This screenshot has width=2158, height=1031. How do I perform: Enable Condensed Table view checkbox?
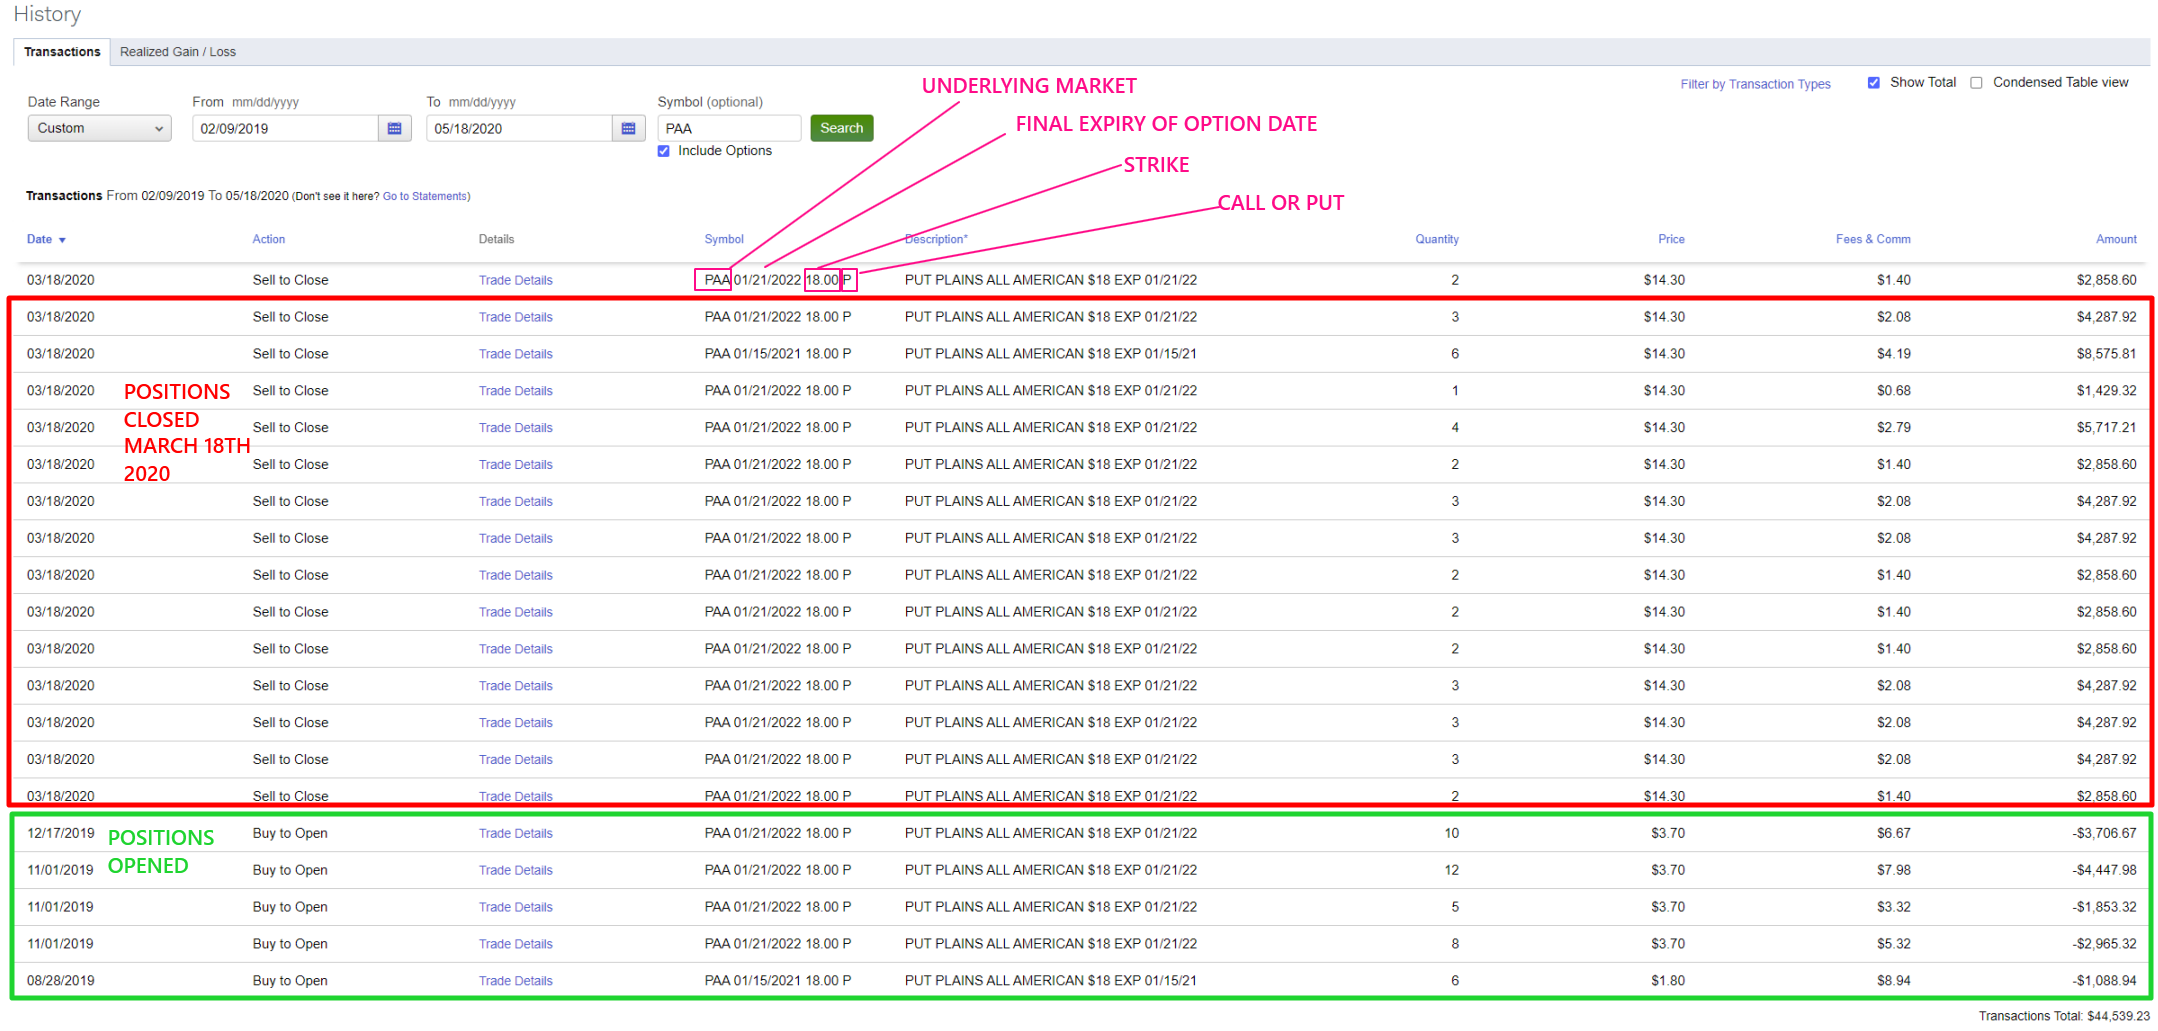[1976, 83]
